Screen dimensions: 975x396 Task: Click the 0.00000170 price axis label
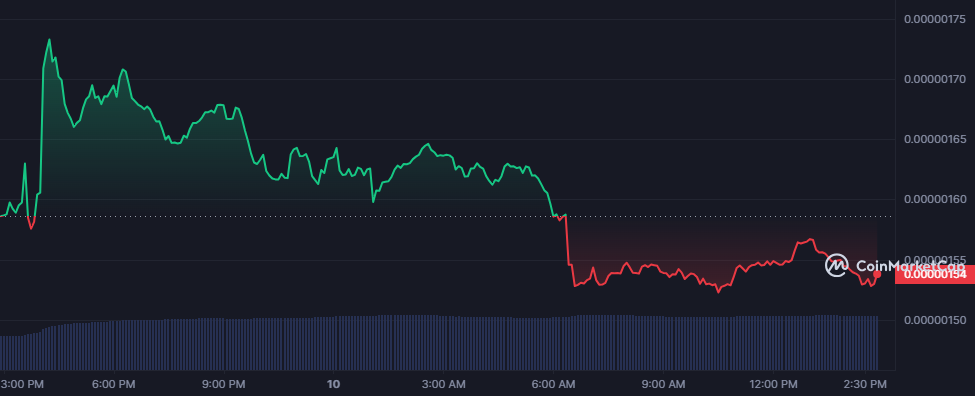click(935, 80)
